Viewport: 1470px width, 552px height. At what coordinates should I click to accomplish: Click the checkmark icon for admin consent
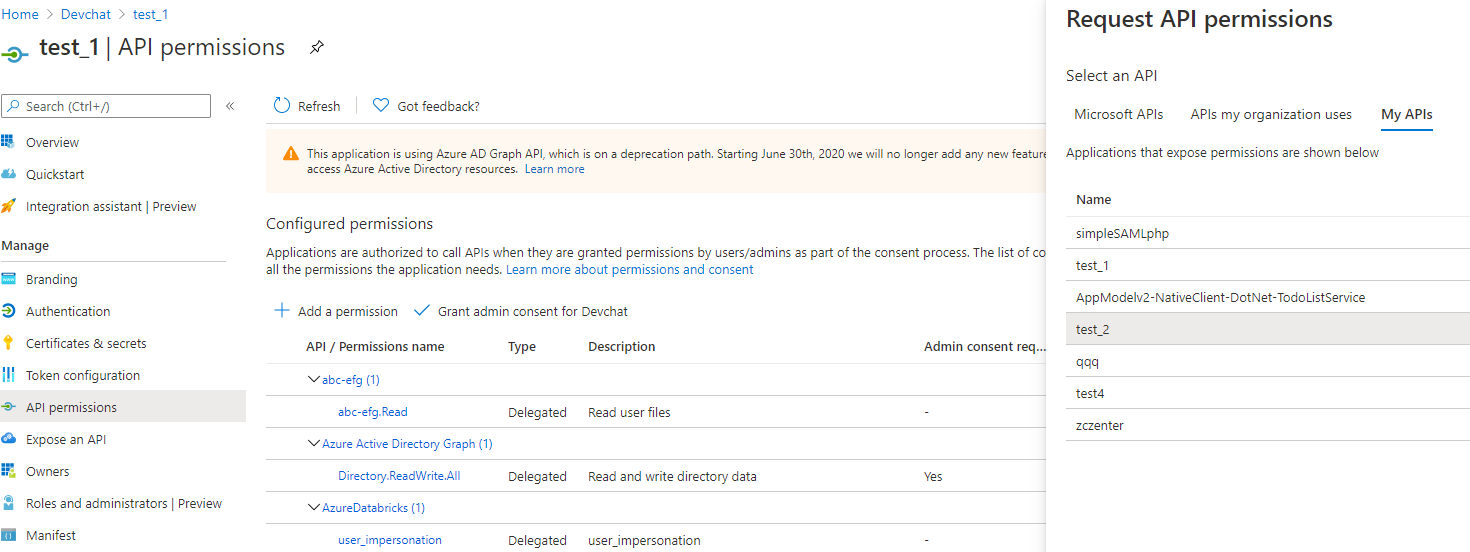pyautogui.click(x=422, y=311)
